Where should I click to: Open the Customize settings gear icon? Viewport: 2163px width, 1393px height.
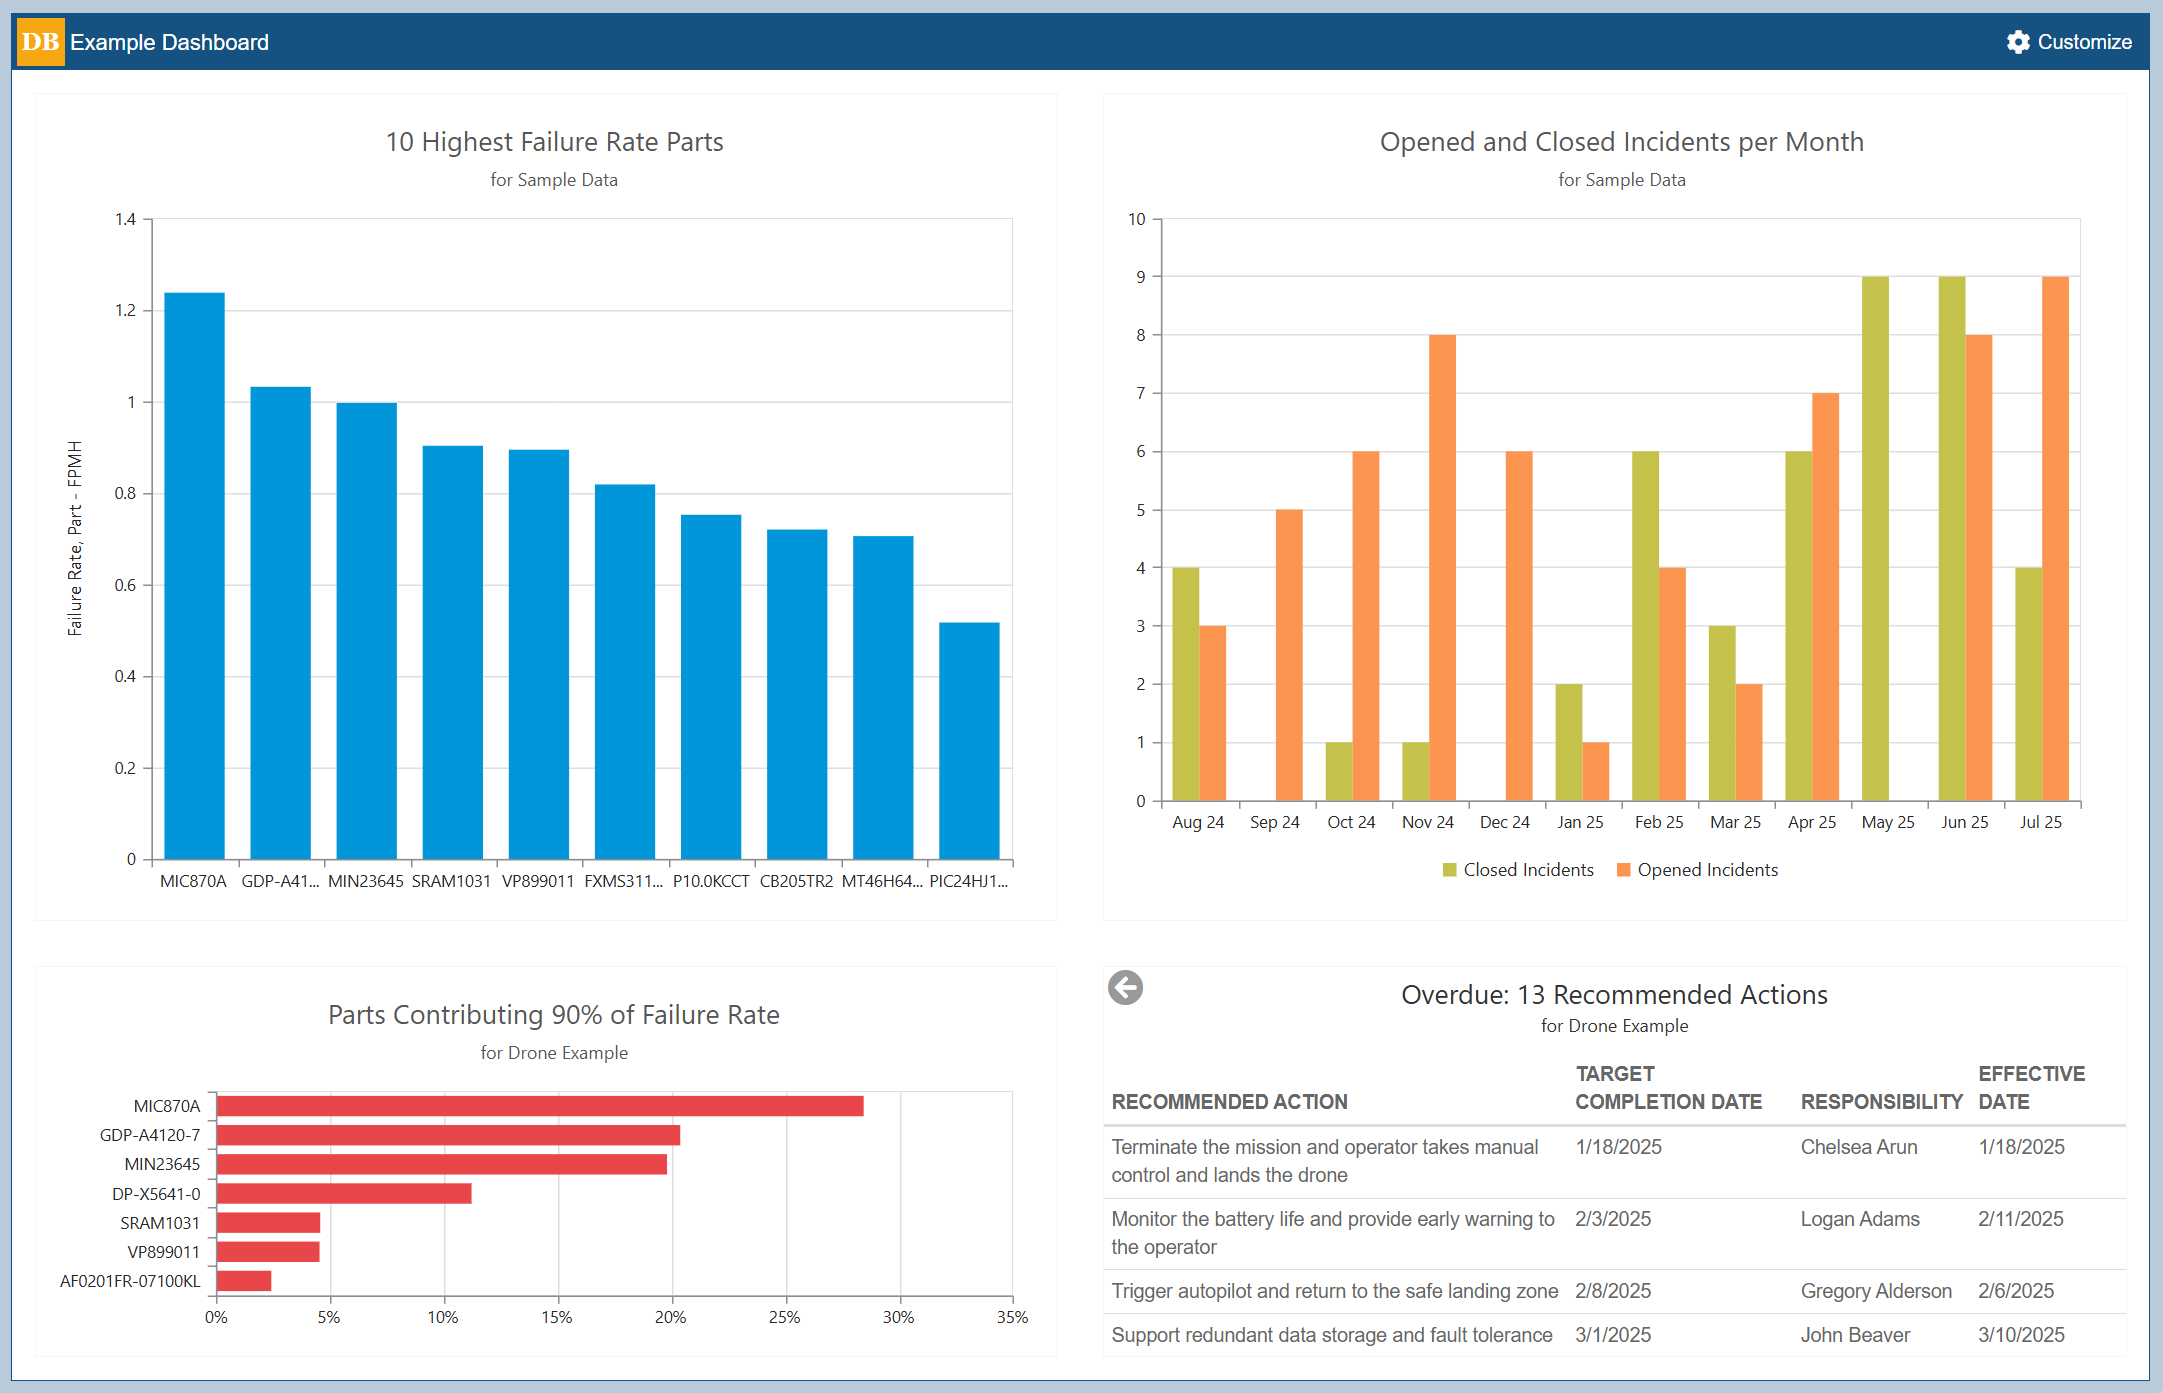[2018, 42]
